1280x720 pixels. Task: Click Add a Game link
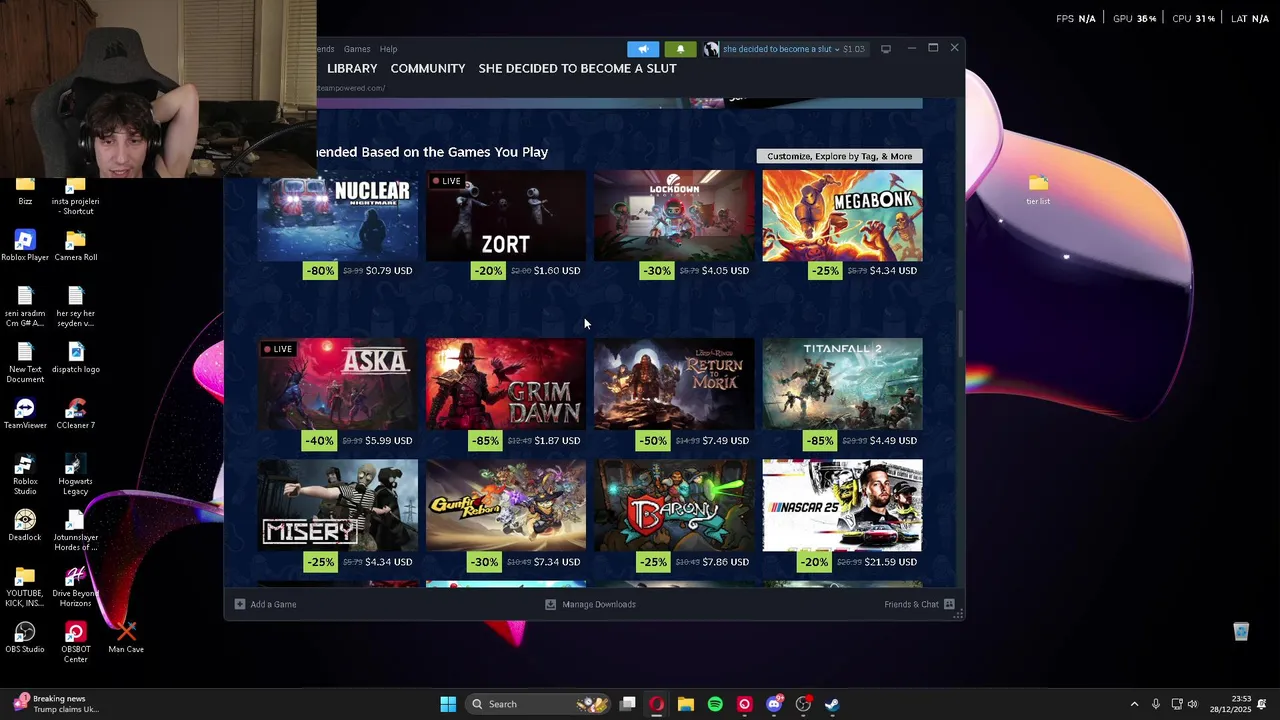[273, 604]
